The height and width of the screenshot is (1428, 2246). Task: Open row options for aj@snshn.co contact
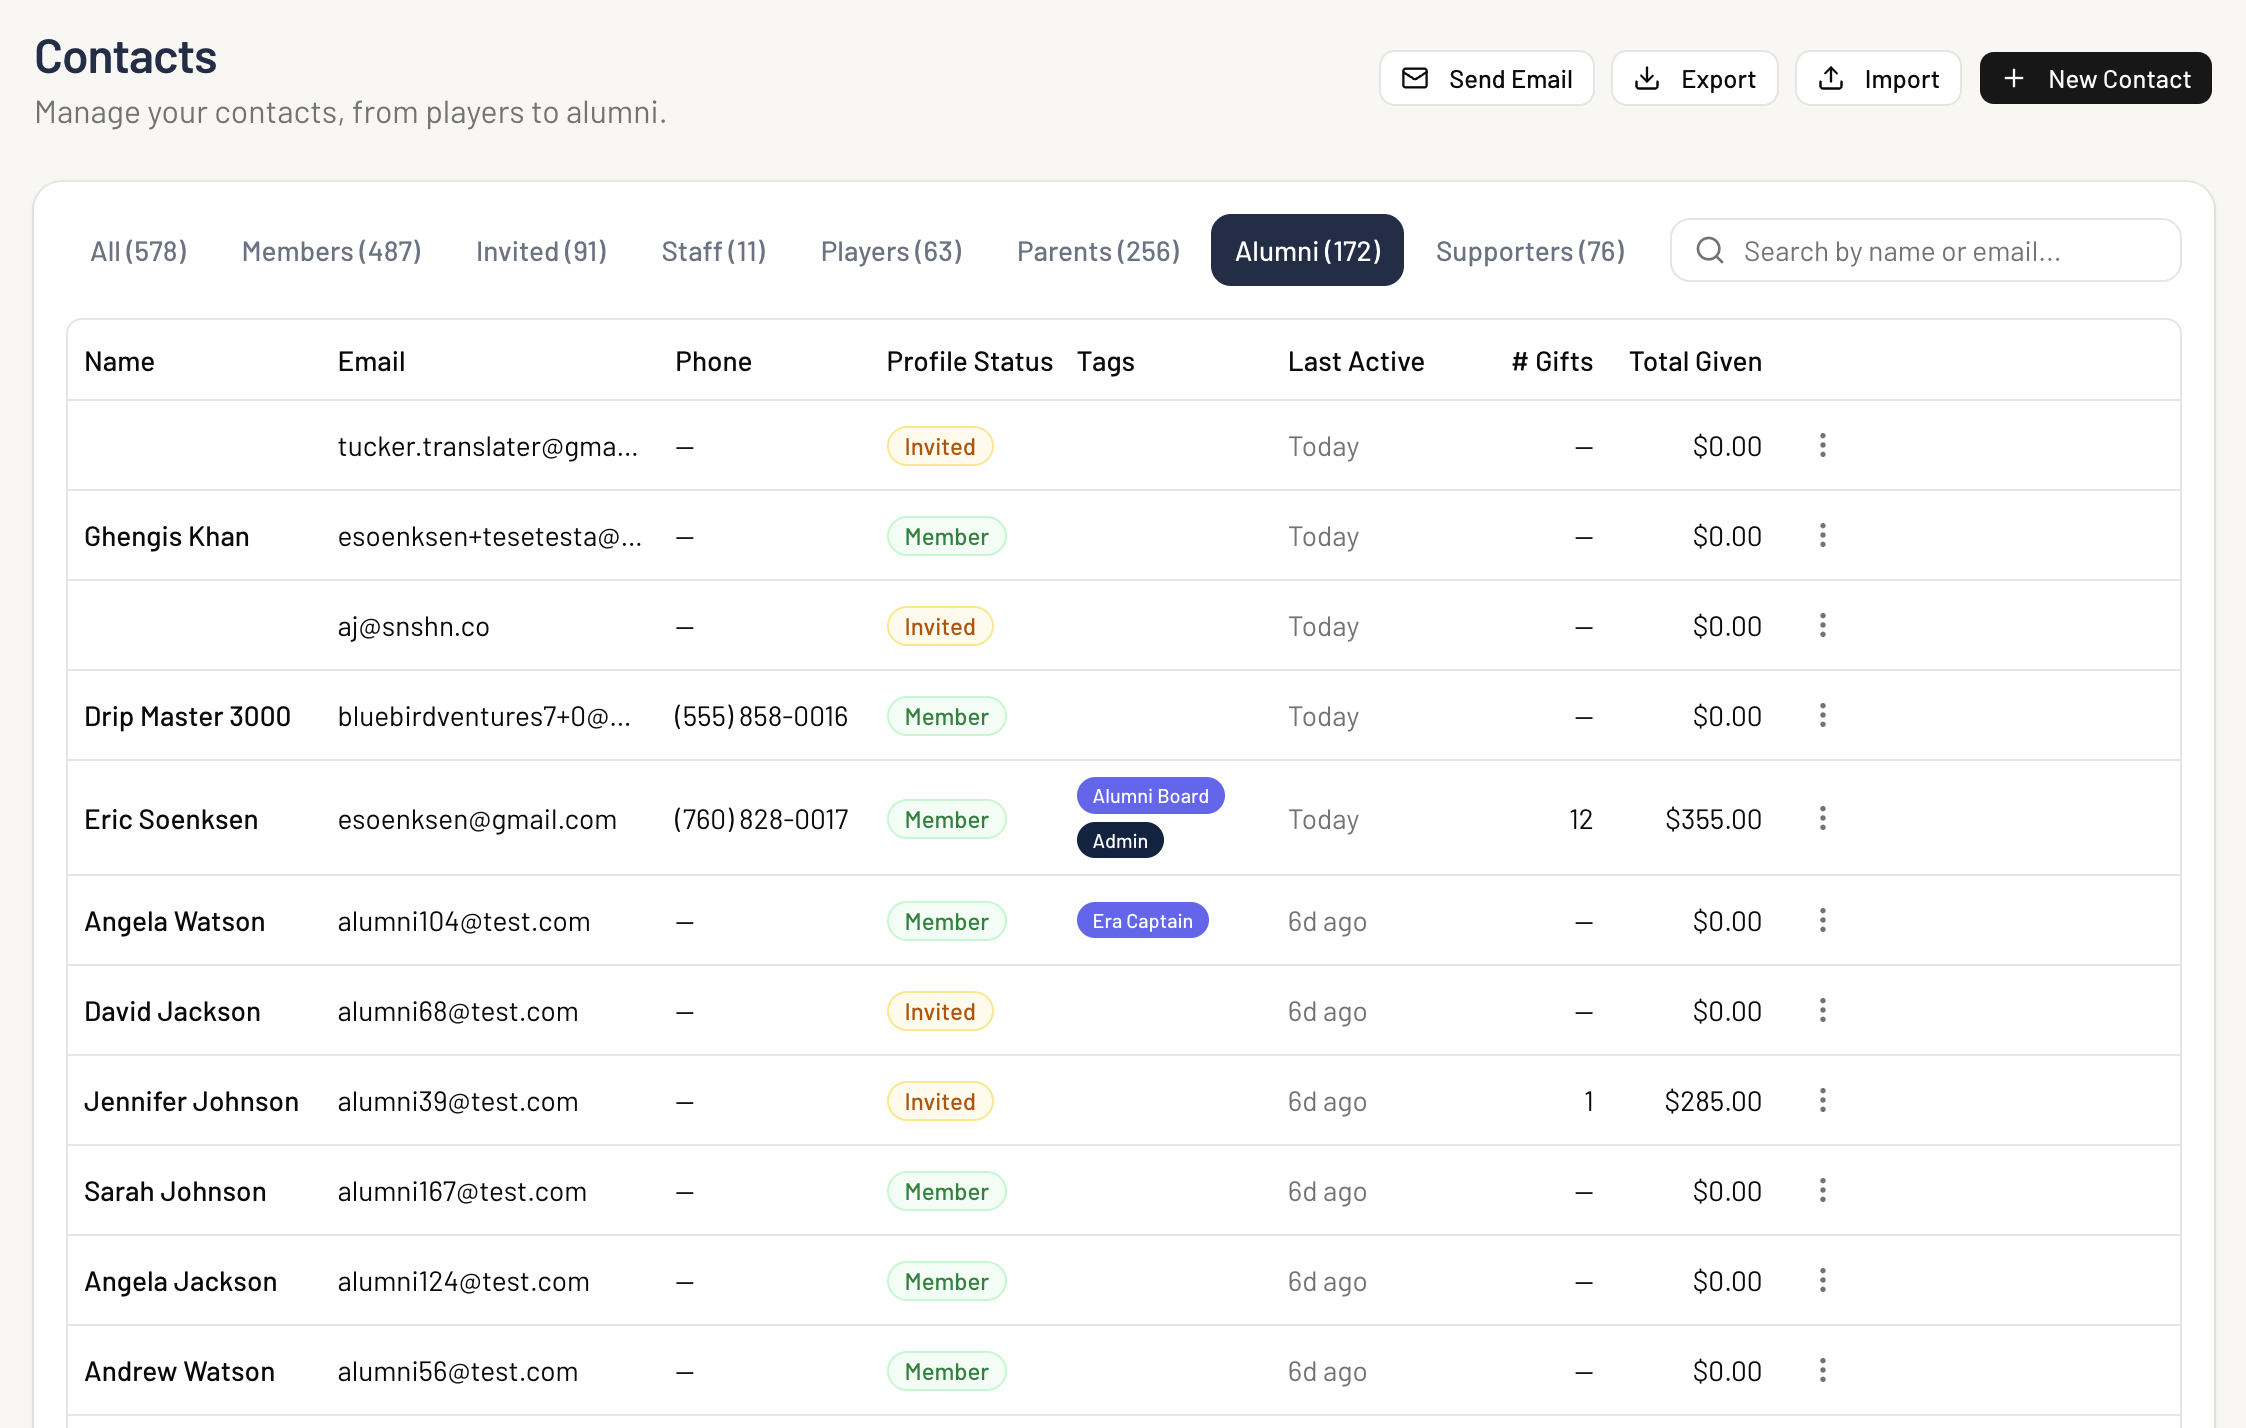[1822, 626]
